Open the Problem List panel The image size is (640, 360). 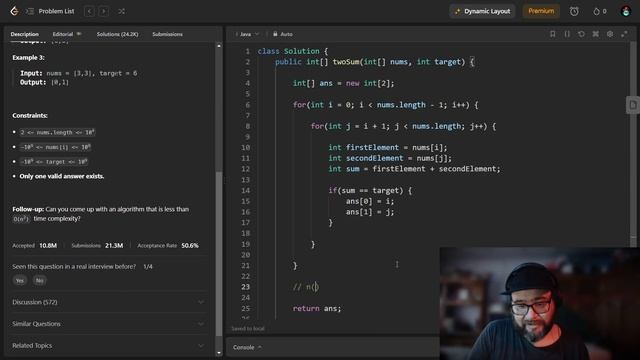coord(50,11)
